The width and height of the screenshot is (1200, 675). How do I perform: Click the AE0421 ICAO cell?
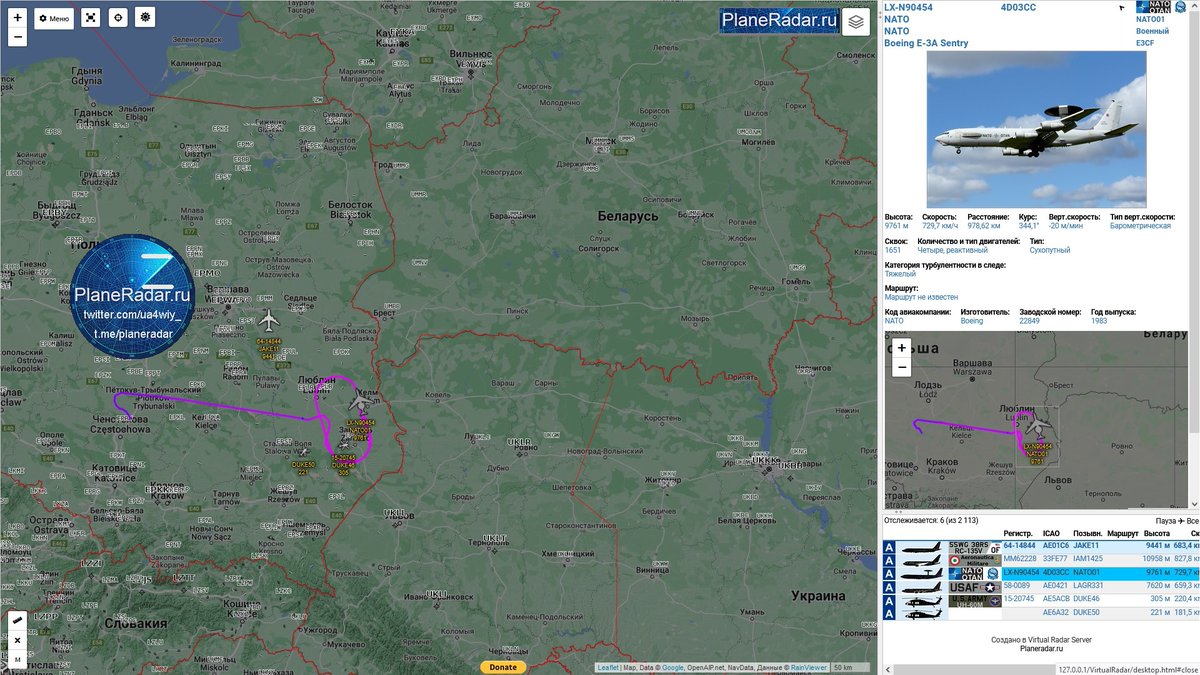[x=1056, y=586]
